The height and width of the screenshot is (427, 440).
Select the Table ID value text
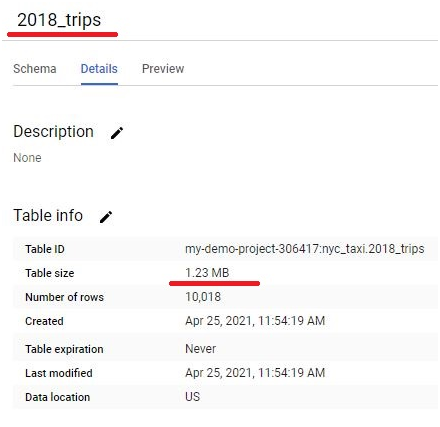point(305,249)
